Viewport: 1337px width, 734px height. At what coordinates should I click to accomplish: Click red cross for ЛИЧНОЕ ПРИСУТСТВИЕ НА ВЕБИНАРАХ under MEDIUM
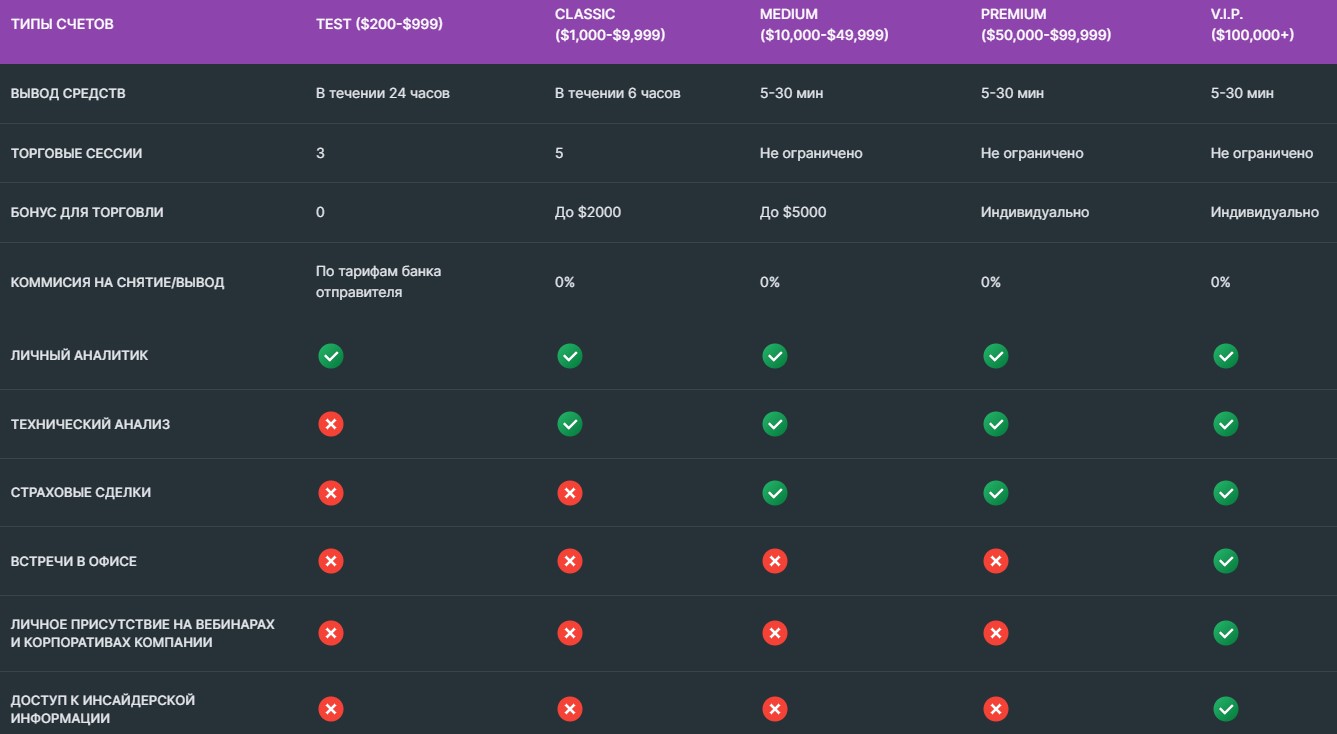click(x=775, y=632)
